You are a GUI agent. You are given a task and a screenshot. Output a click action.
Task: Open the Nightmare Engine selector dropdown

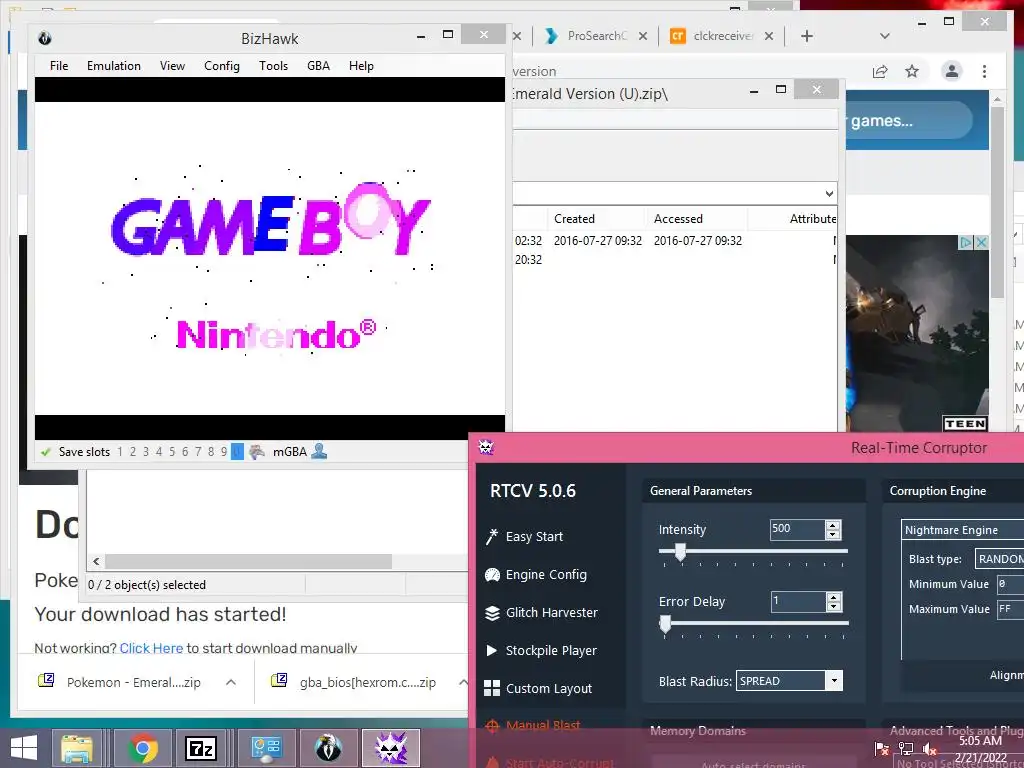coord(963,530)
